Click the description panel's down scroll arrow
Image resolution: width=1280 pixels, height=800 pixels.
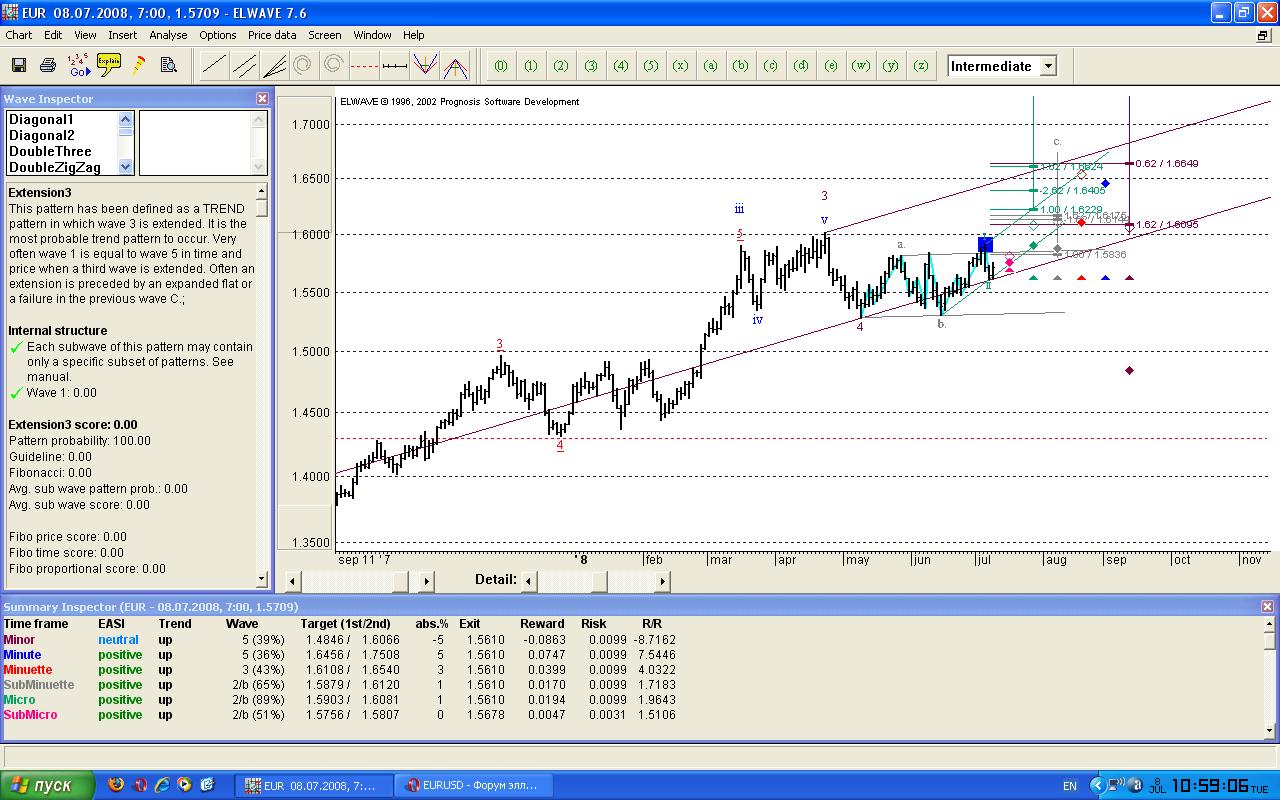[x=262, y=578]
